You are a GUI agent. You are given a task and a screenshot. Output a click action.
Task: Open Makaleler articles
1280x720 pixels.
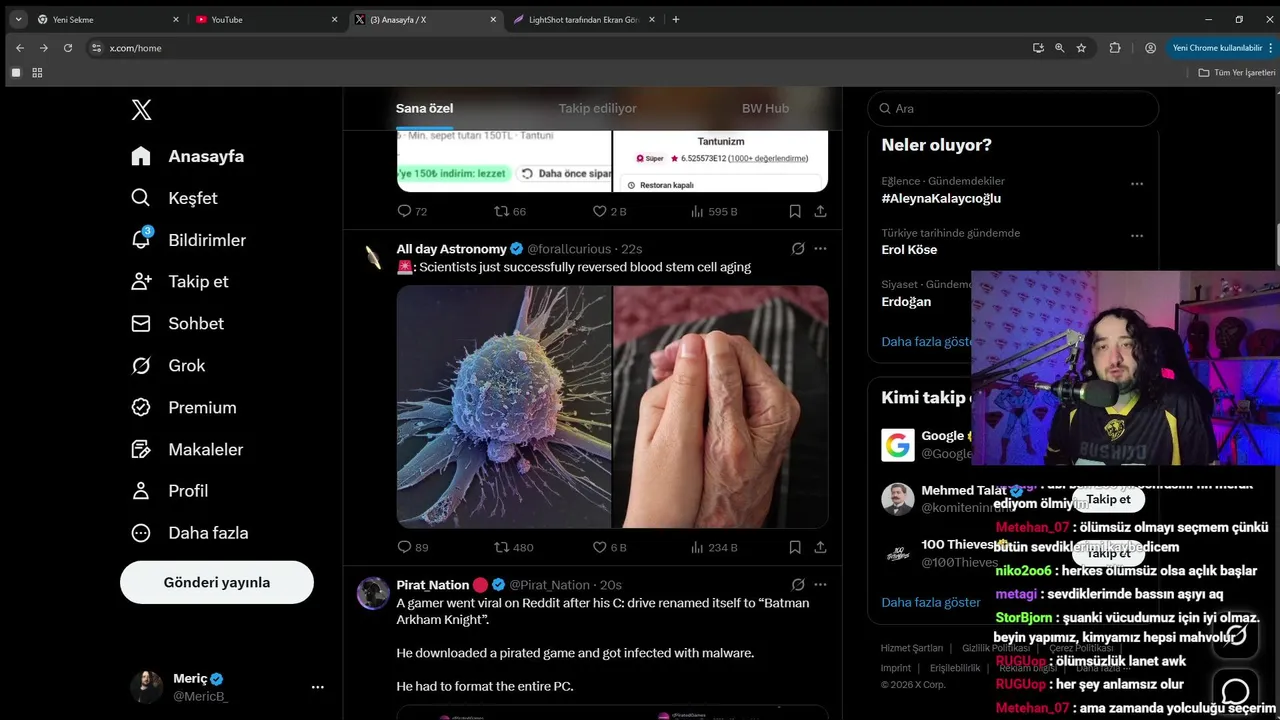pos(187,449)
